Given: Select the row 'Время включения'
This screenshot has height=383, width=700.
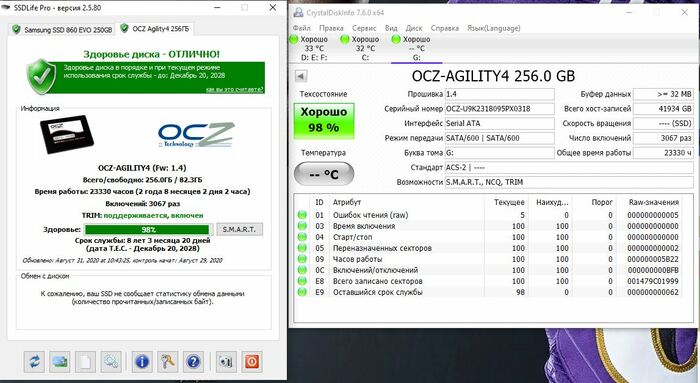Looking at the screenshot, I should pyautogui.click(x=489, y=226).
